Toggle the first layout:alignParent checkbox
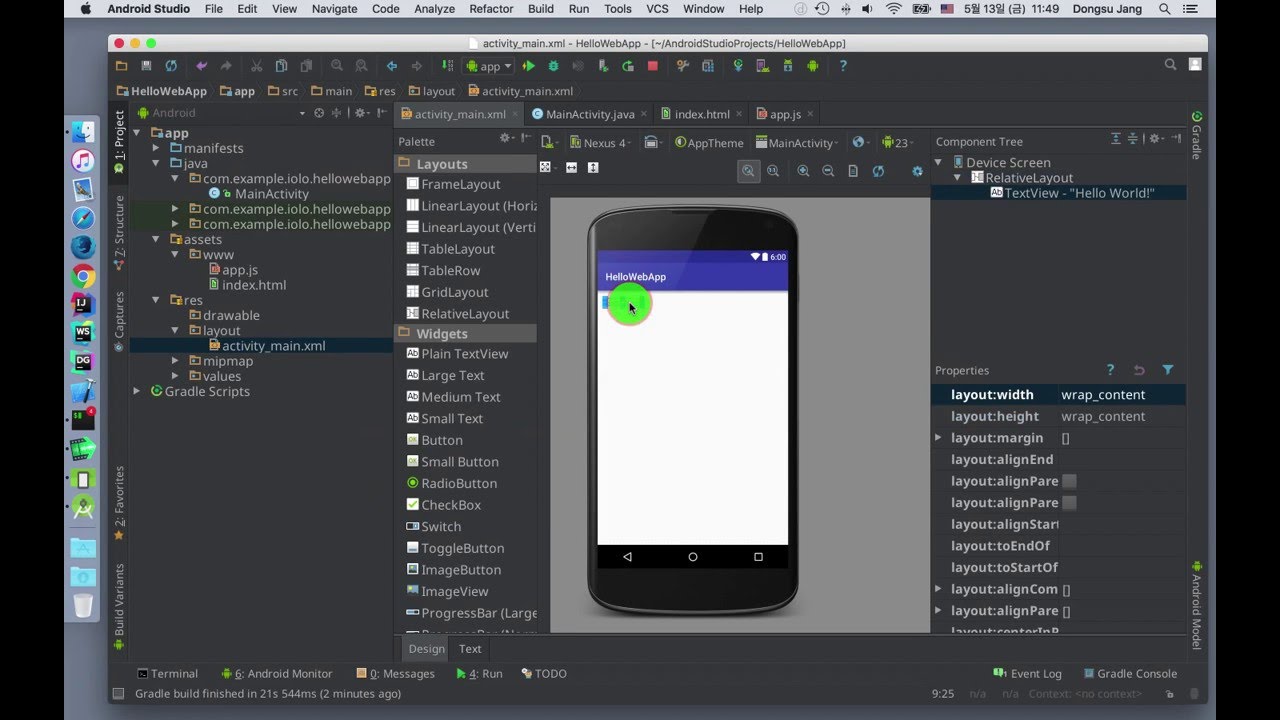The image size is (1280, 720). pyautogui.click(x=1069, y=481)
